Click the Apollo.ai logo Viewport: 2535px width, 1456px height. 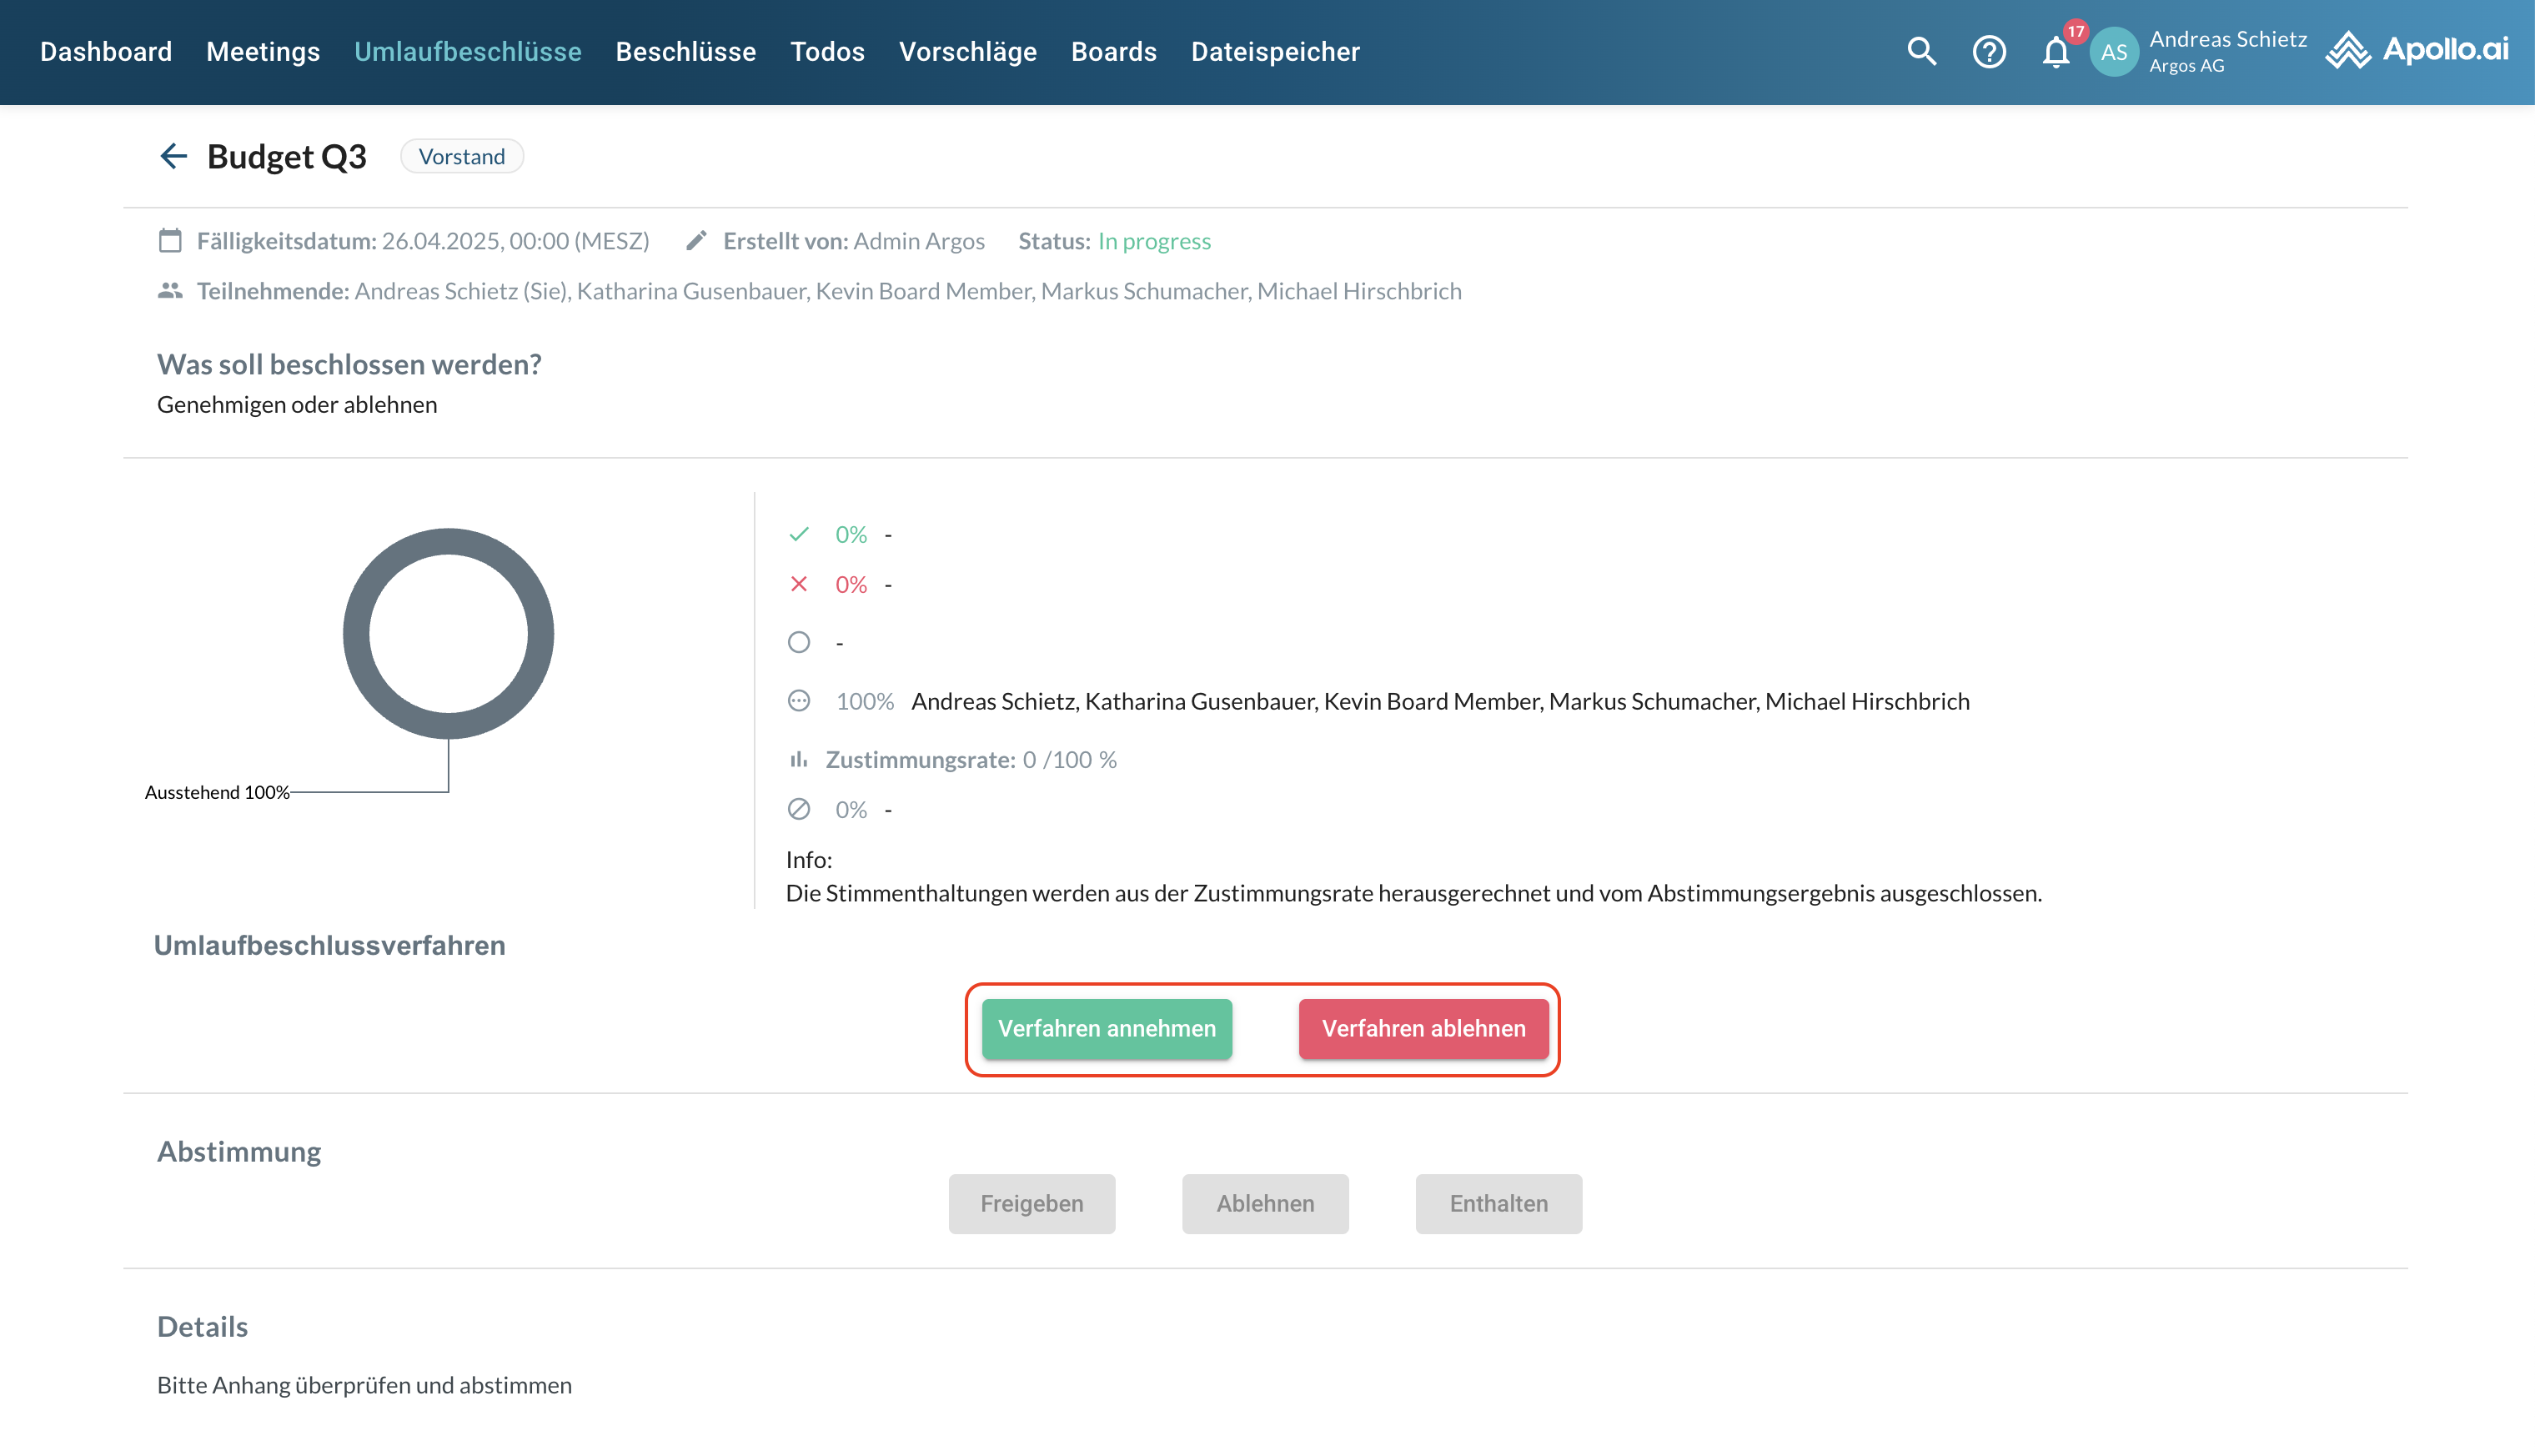[x=2417, y=50]
